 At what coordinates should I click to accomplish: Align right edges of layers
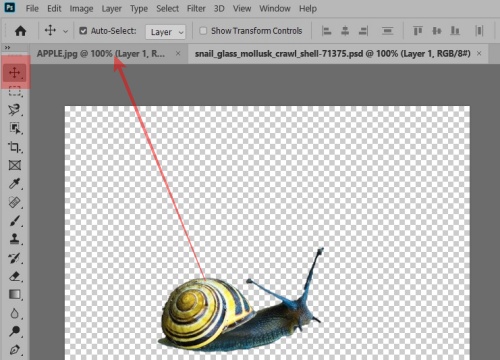click(363, 31)
